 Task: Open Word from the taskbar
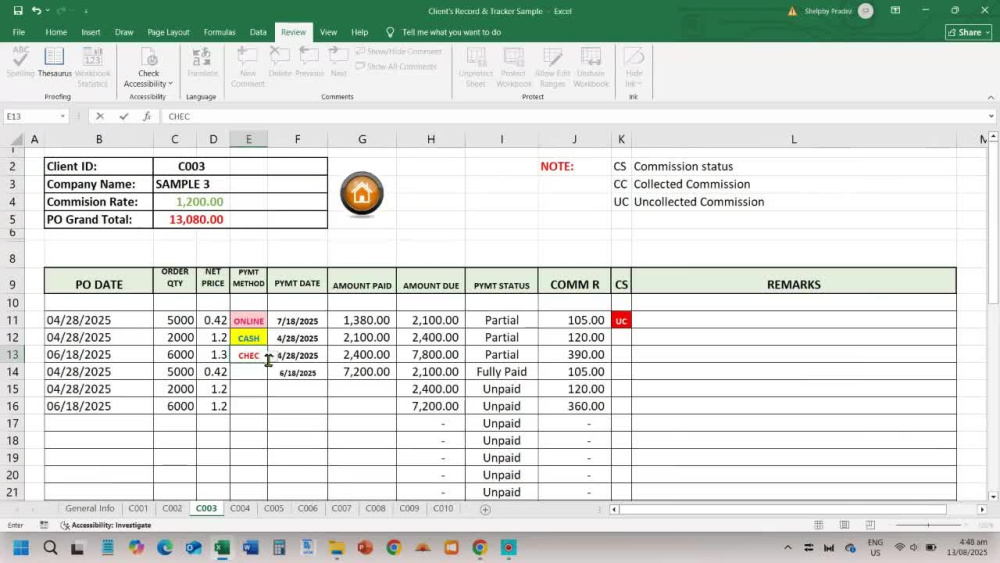point(251,548)
